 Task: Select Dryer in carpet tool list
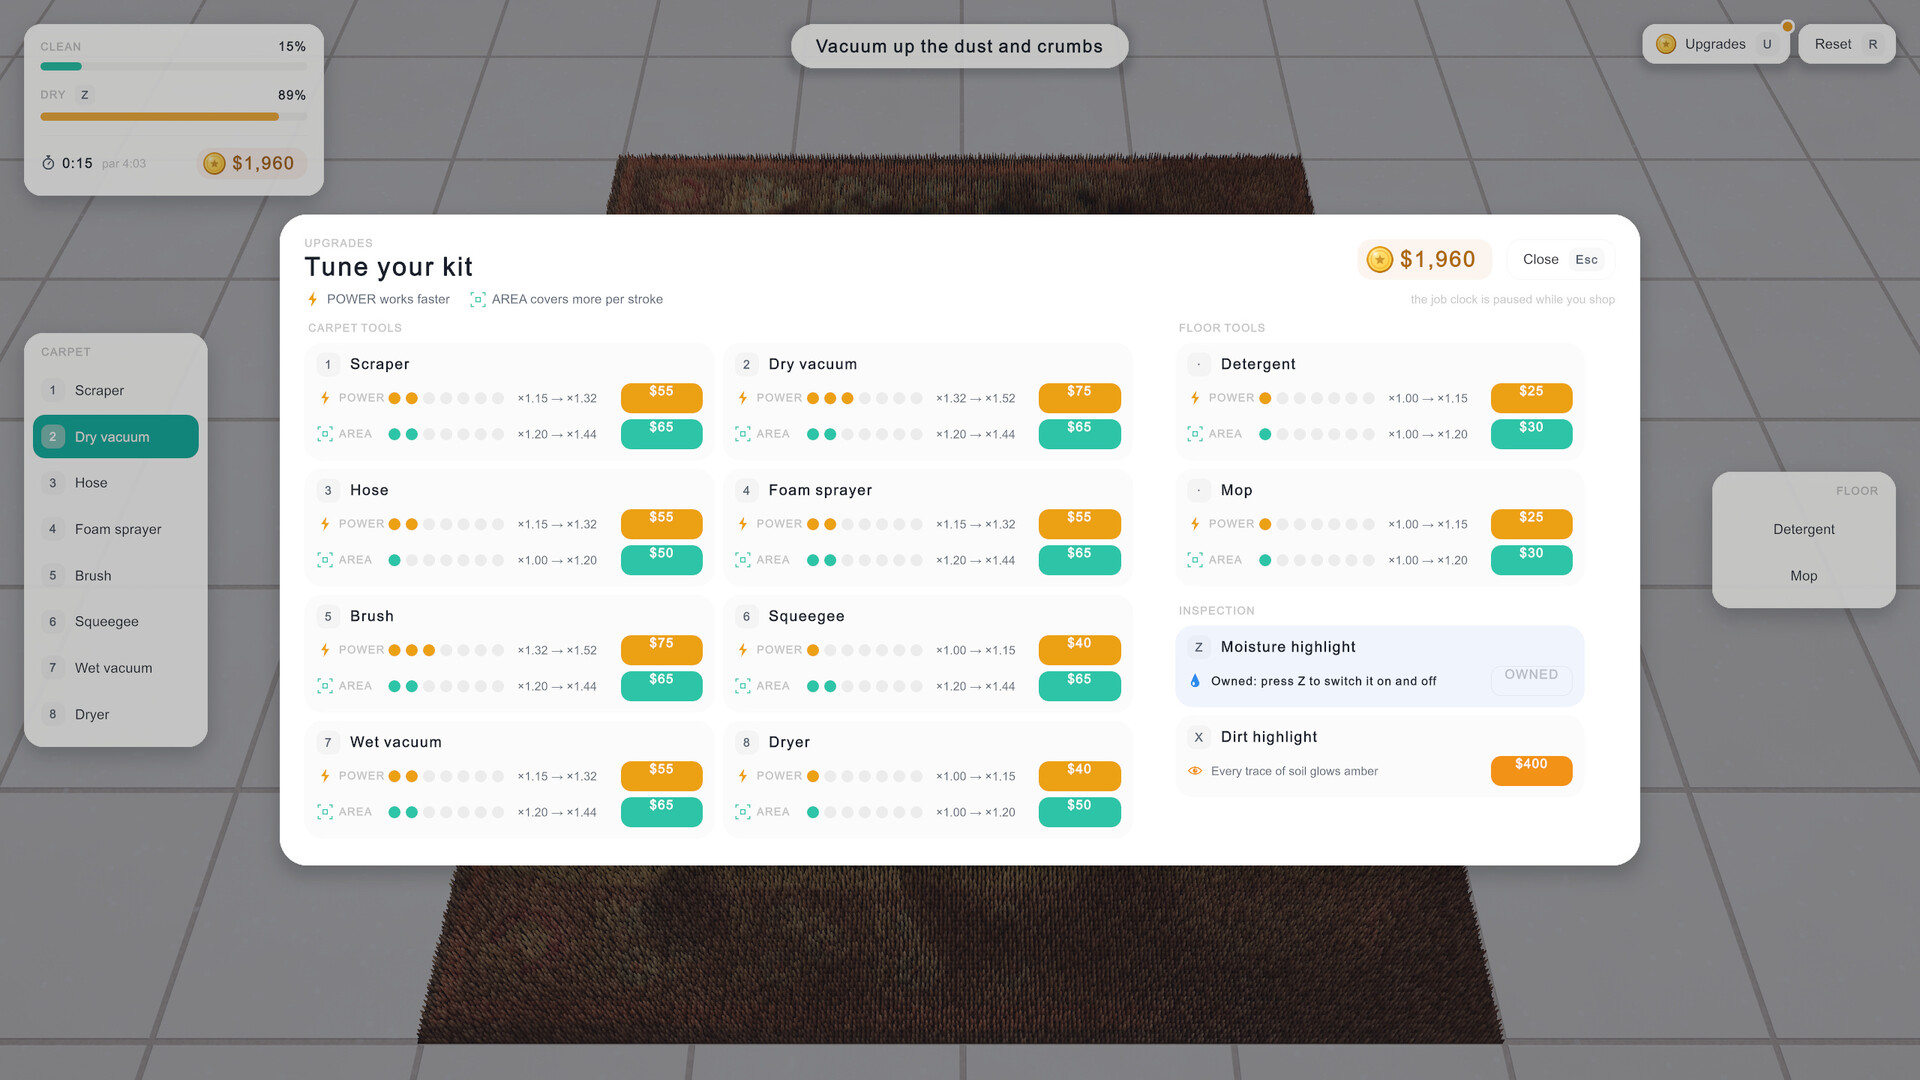click(x=116, y=714)
